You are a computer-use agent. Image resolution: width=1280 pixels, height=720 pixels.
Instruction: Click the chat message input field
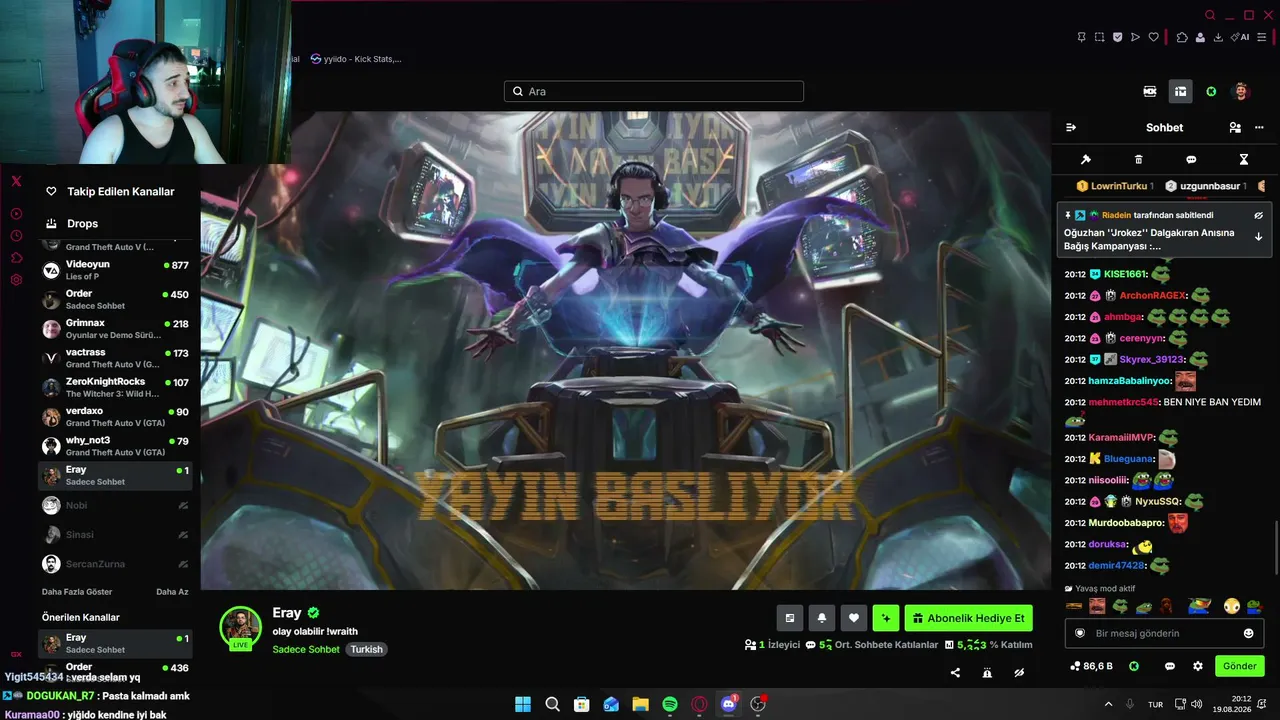pyautogui.click(x=1164, y=633)
